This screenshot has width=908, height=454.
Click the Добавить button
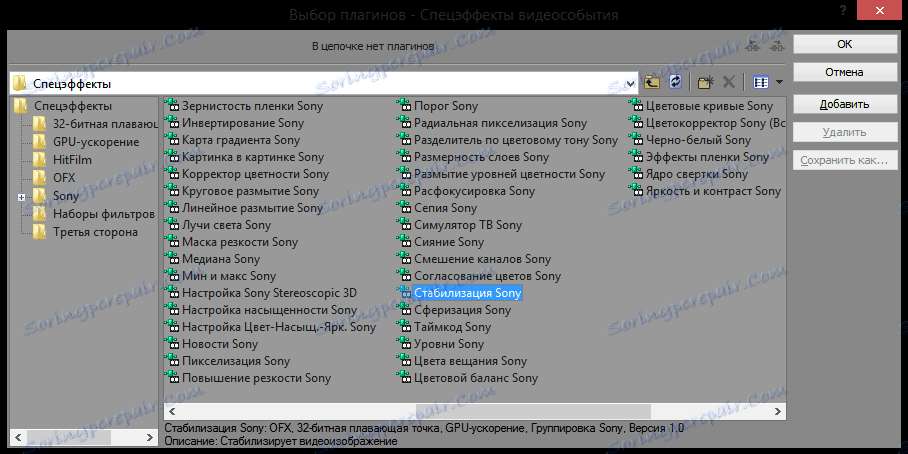[844, 104]
